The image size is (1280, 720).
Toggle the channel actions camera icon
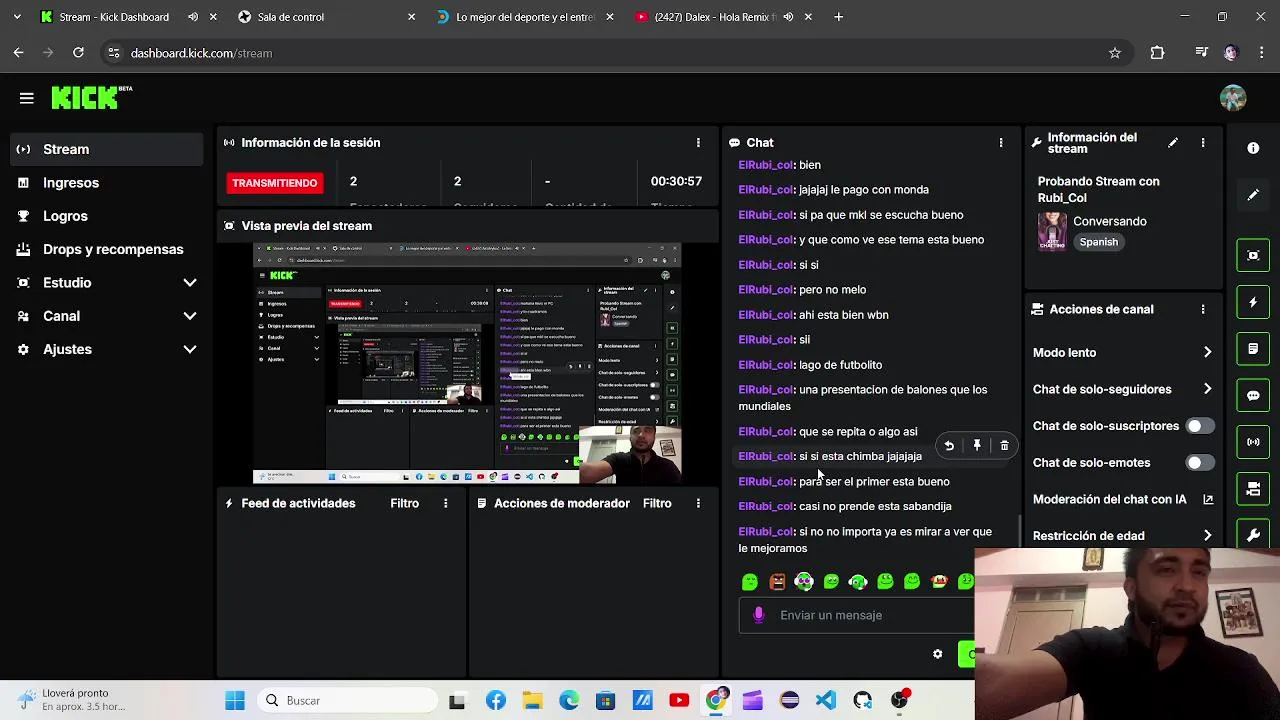click(1253, 489)
